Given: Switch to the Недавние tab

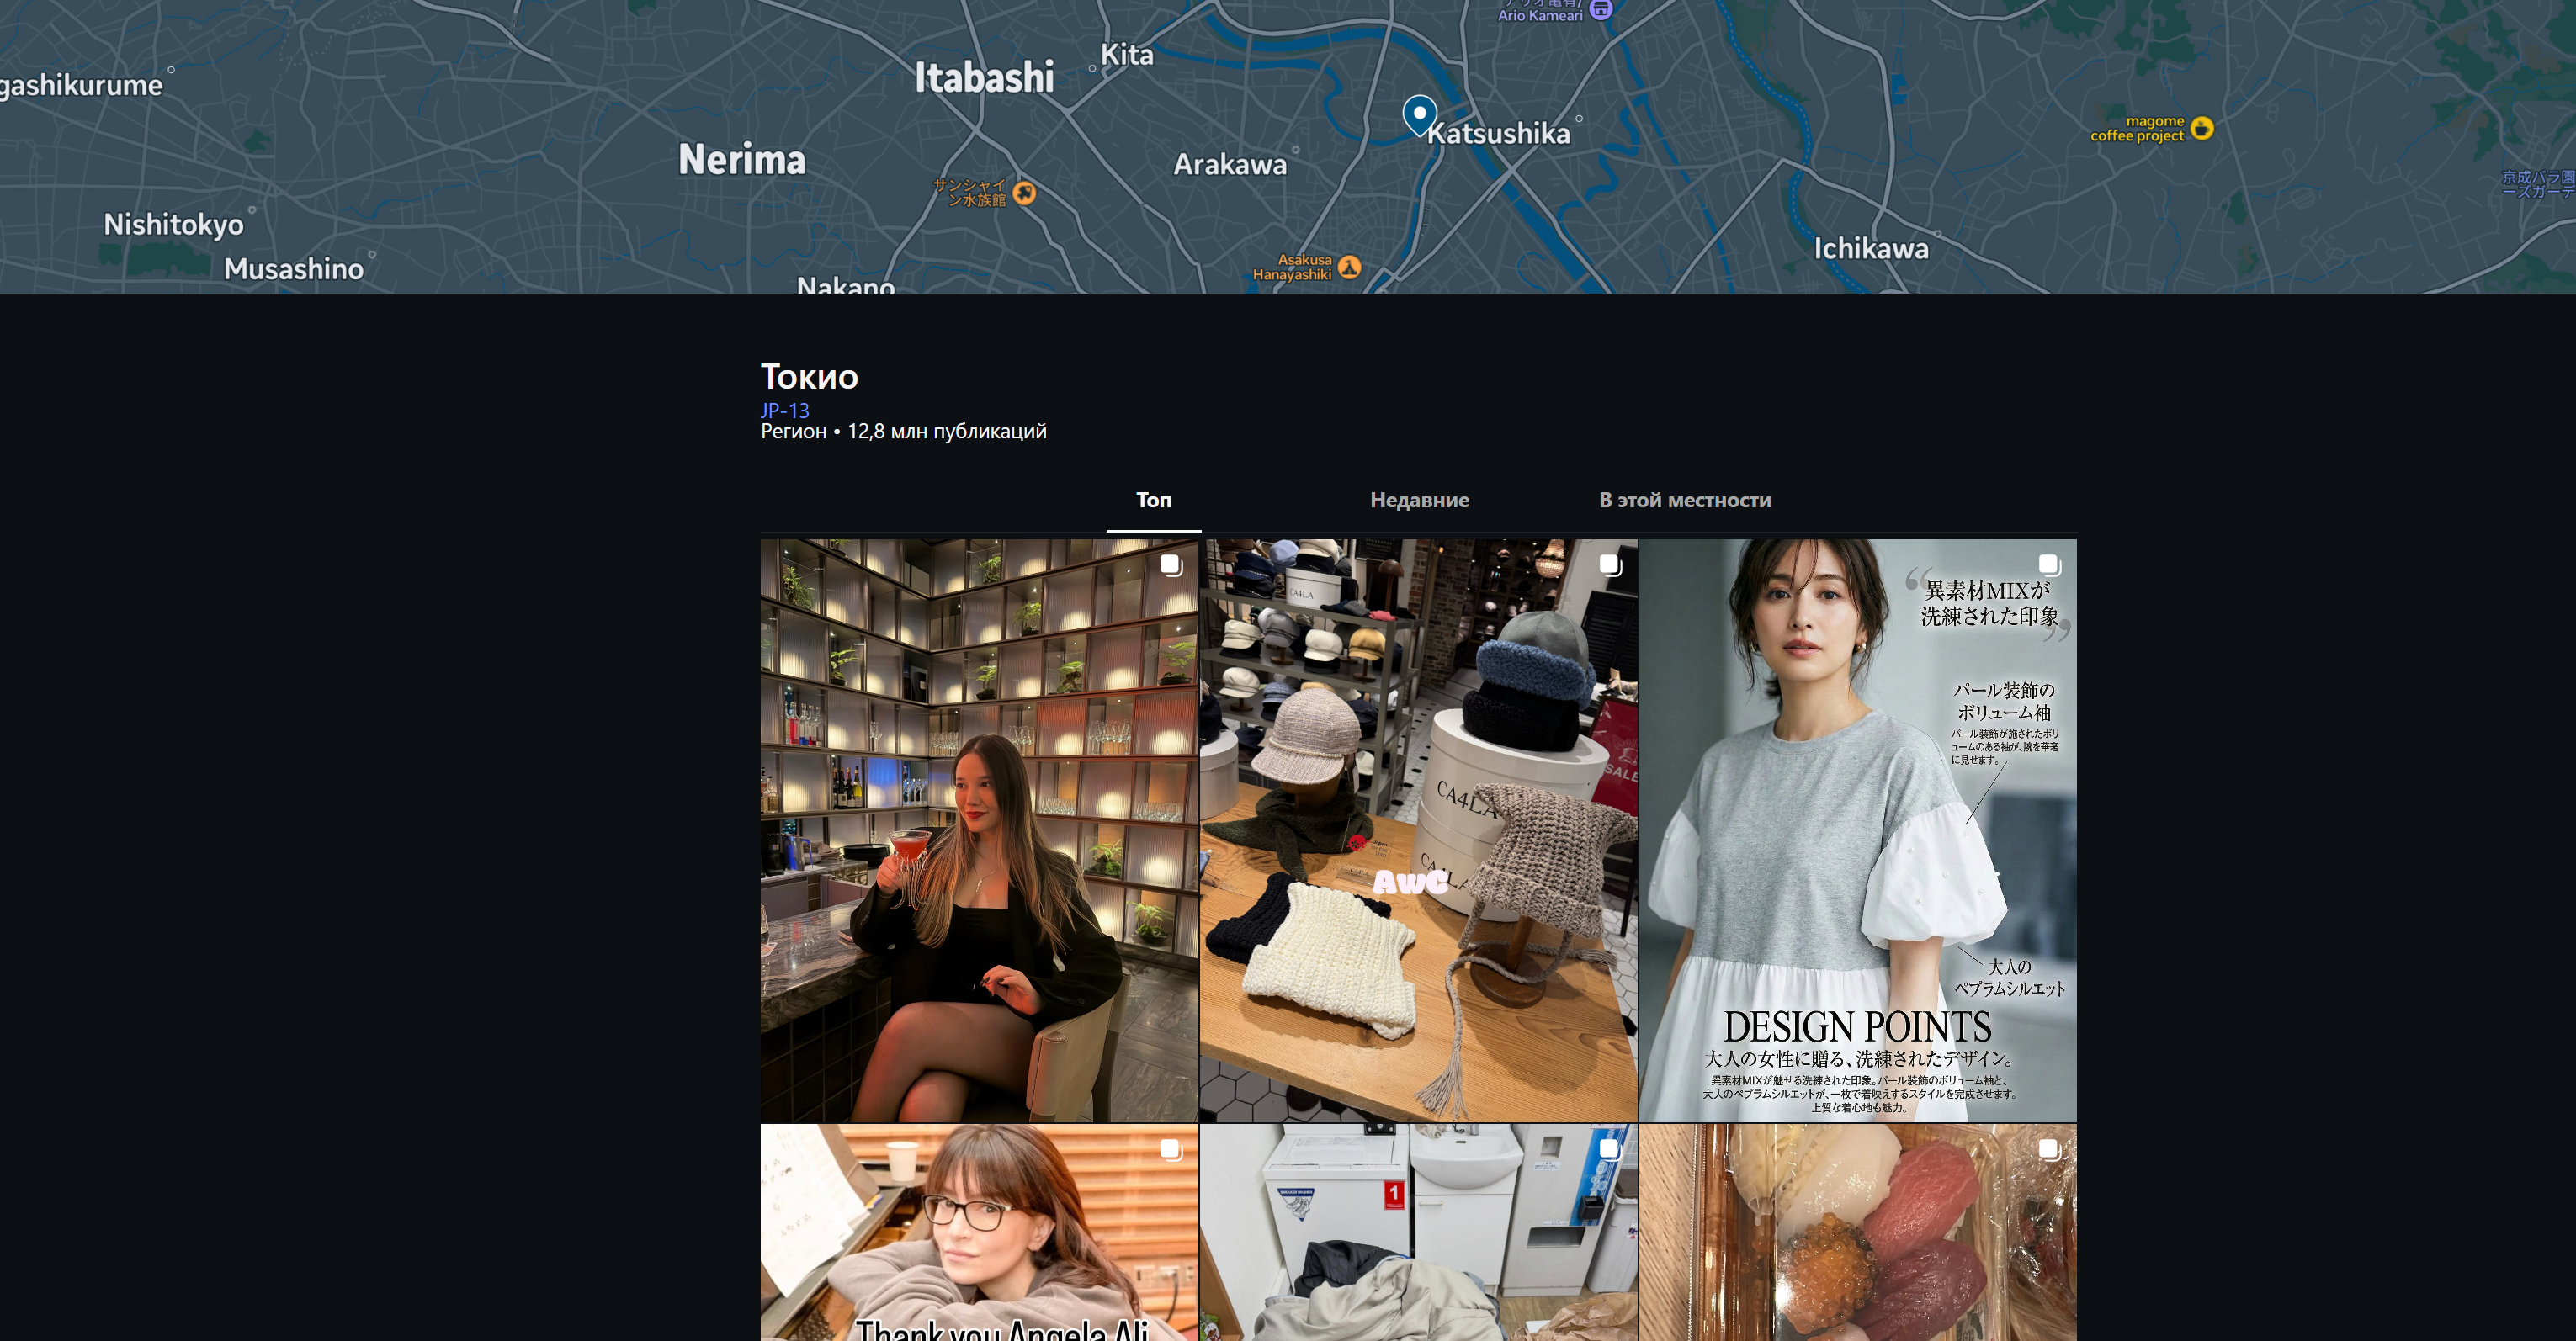Looking at the screenshot, I should coord(1419,500).
